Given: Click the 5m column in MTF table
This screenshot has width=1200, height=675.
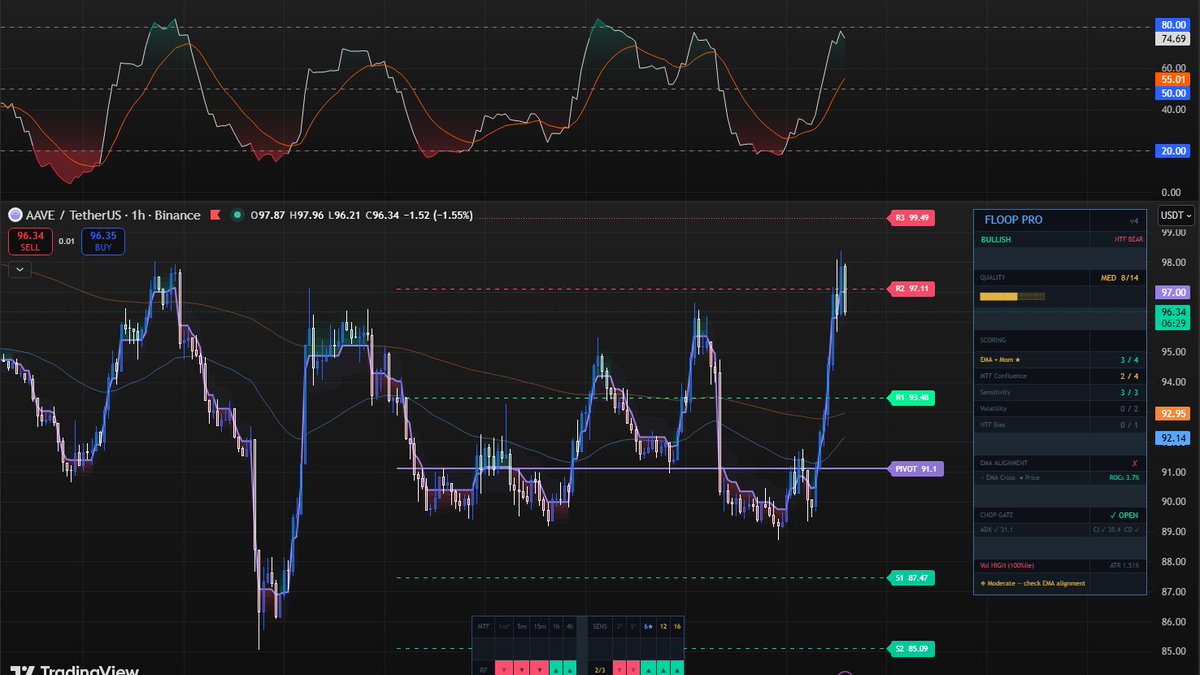Looking at the screenshot, I should 522,626.
